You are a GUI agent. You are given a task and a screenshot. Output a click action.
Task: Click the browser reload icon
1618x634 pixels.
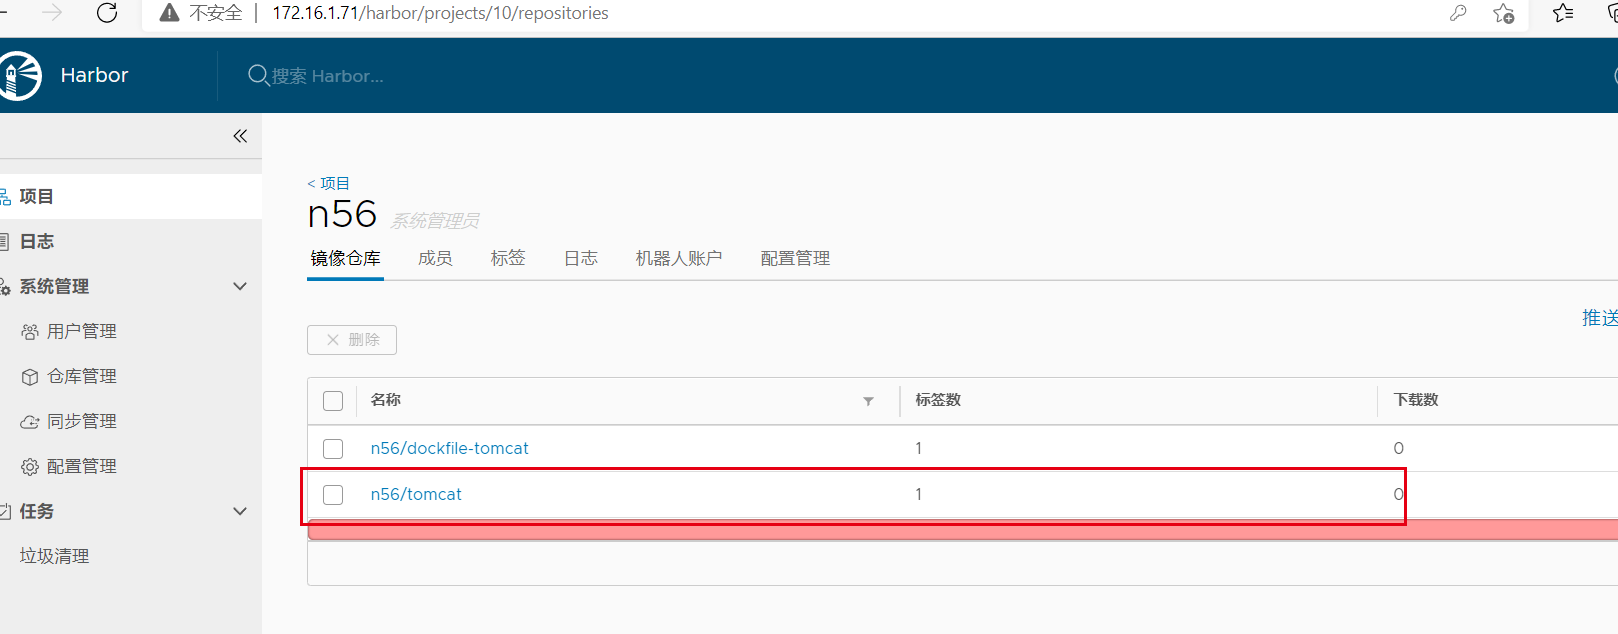point(107,13)
